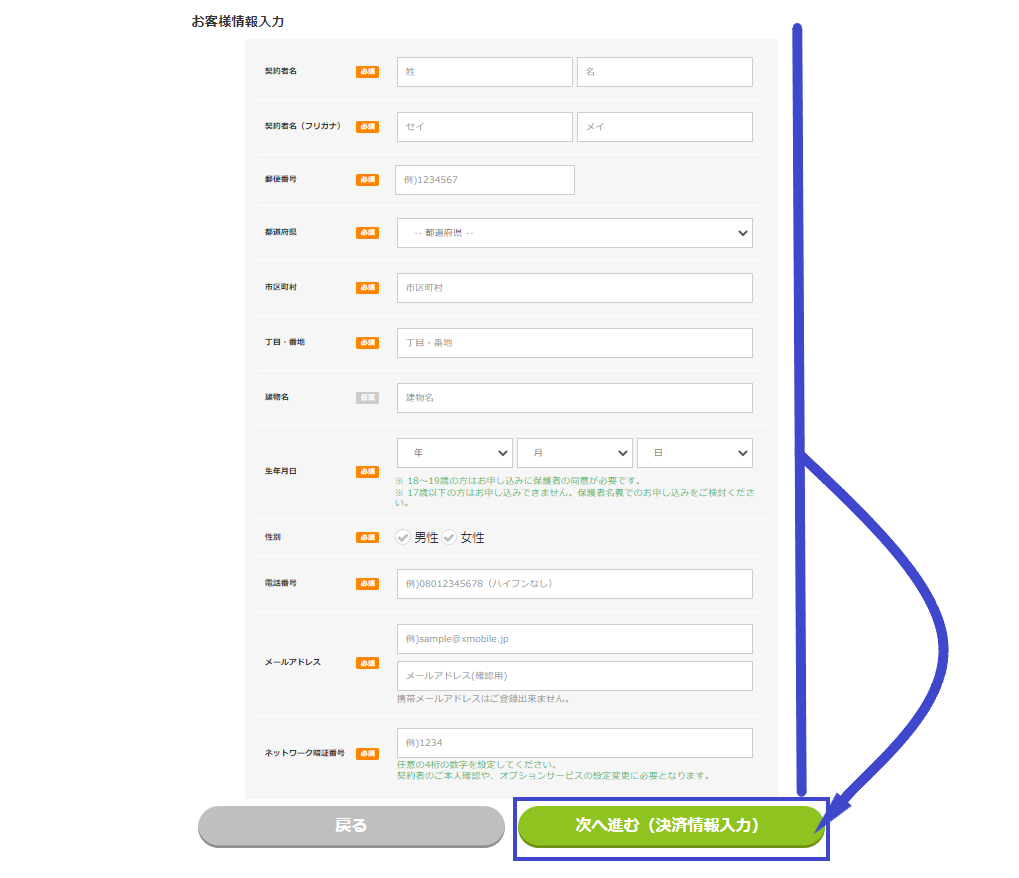Click the 市区町村 city input field
The image size is (1019, 878).
point(574,288)
